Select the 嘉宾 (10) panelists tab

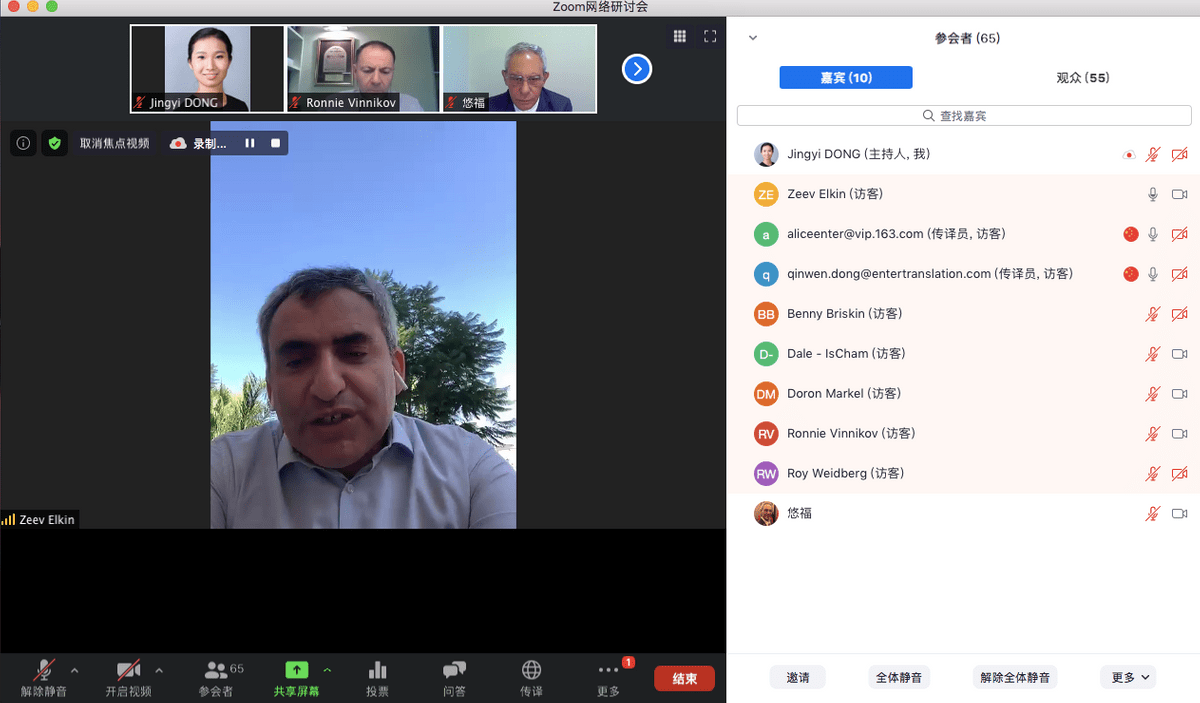[x=846, y=77]
